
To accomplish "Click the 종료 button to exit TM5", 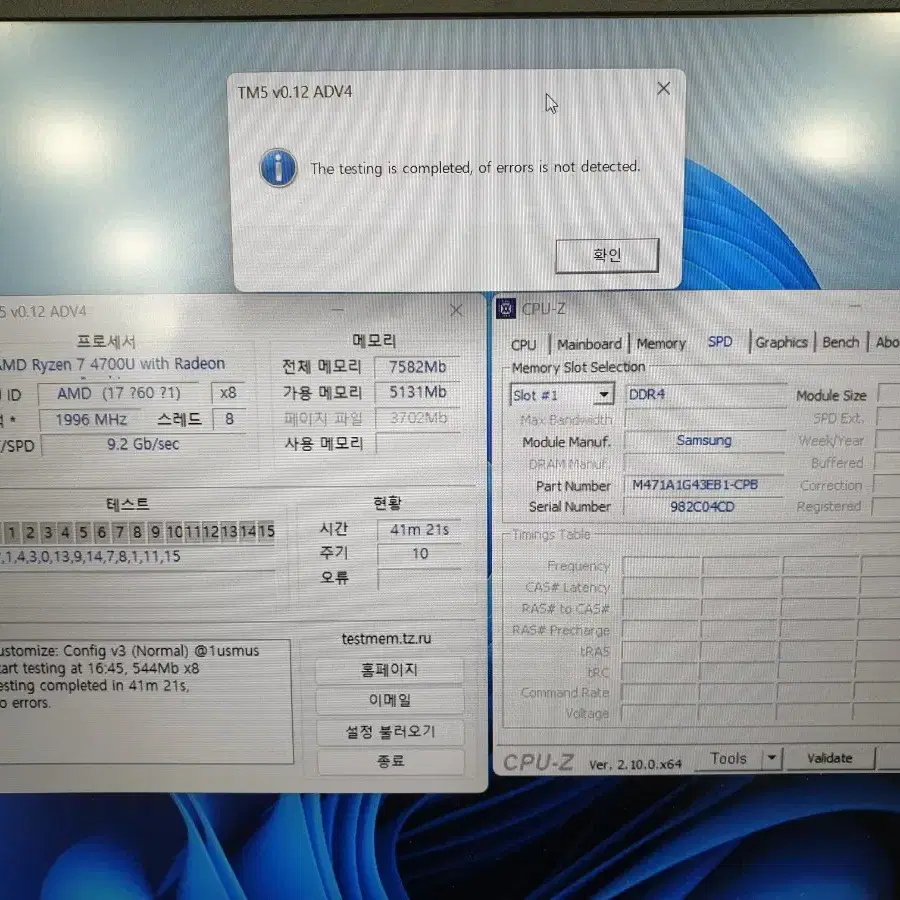I will (x=390, y=762).
